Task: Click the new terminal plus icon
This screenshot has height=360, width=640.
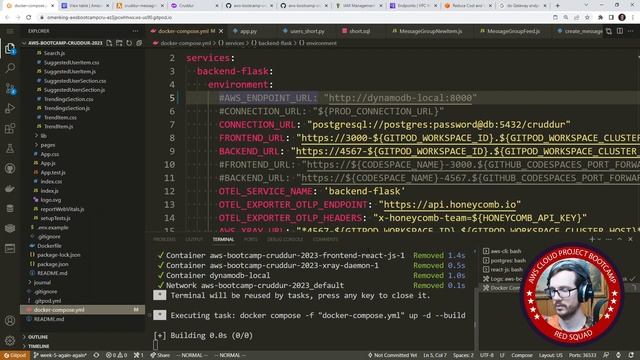Action: [x=592, y=239]
